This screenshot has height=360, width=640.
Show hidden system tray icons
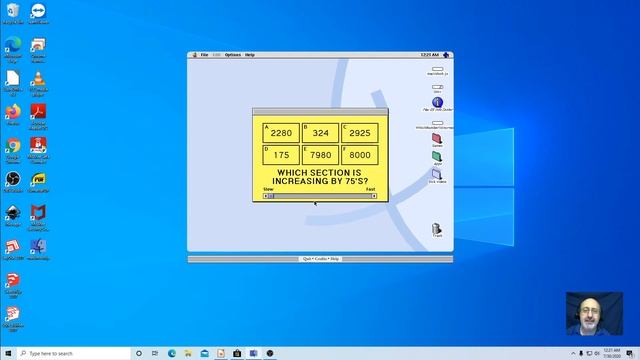(573, 353)
